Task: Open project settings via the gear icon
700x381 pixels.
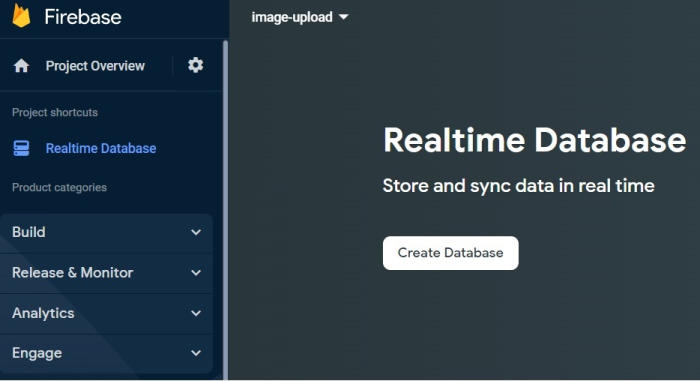Action: [x=196, y=65]
